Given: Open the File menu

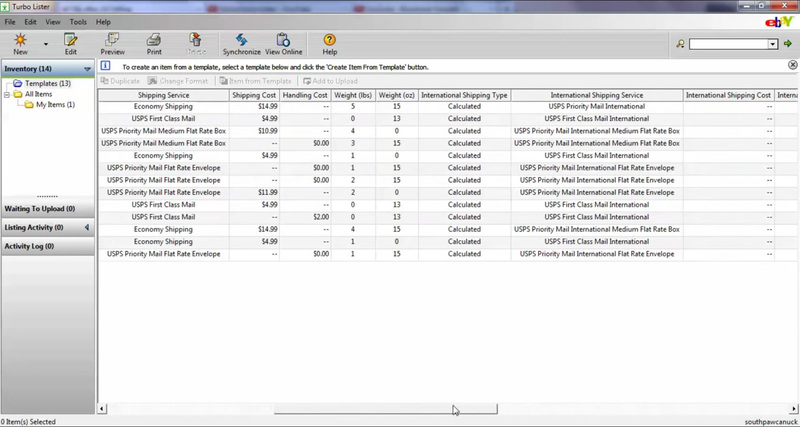Looking at the screenshot, I should (10, 22).
